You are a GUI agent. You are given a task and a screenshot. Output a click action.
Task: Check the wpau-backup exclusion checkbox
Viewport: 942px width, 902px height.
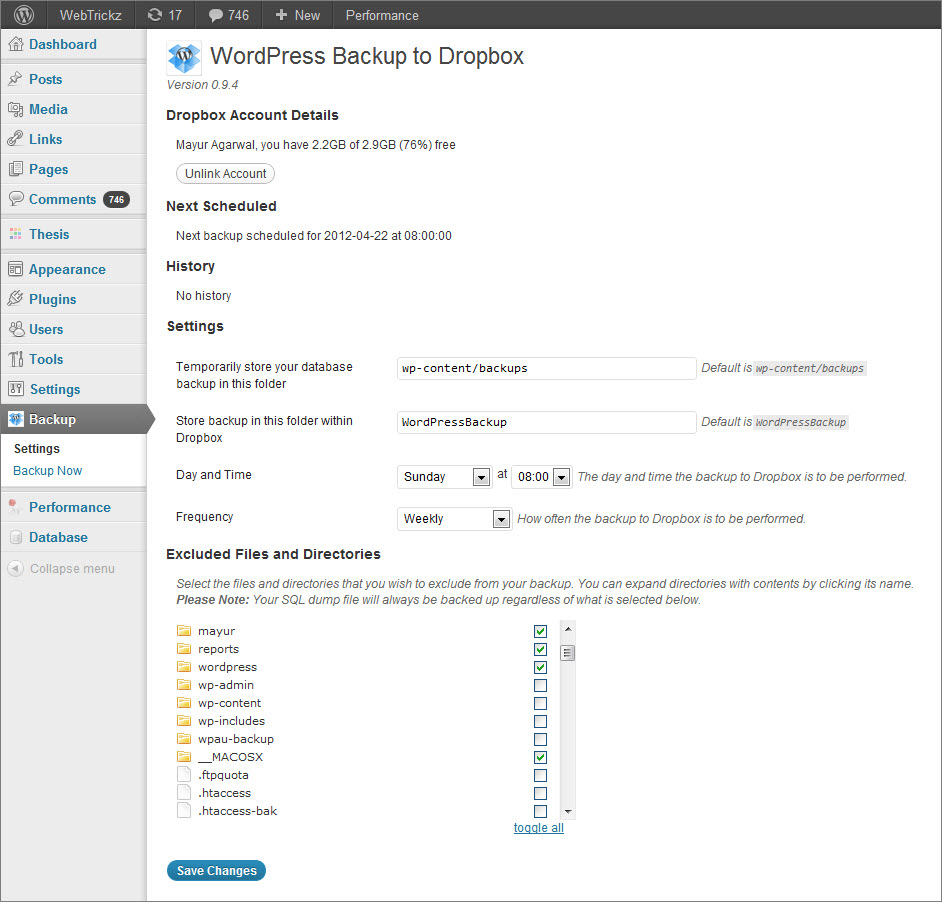tap(540, 739)
